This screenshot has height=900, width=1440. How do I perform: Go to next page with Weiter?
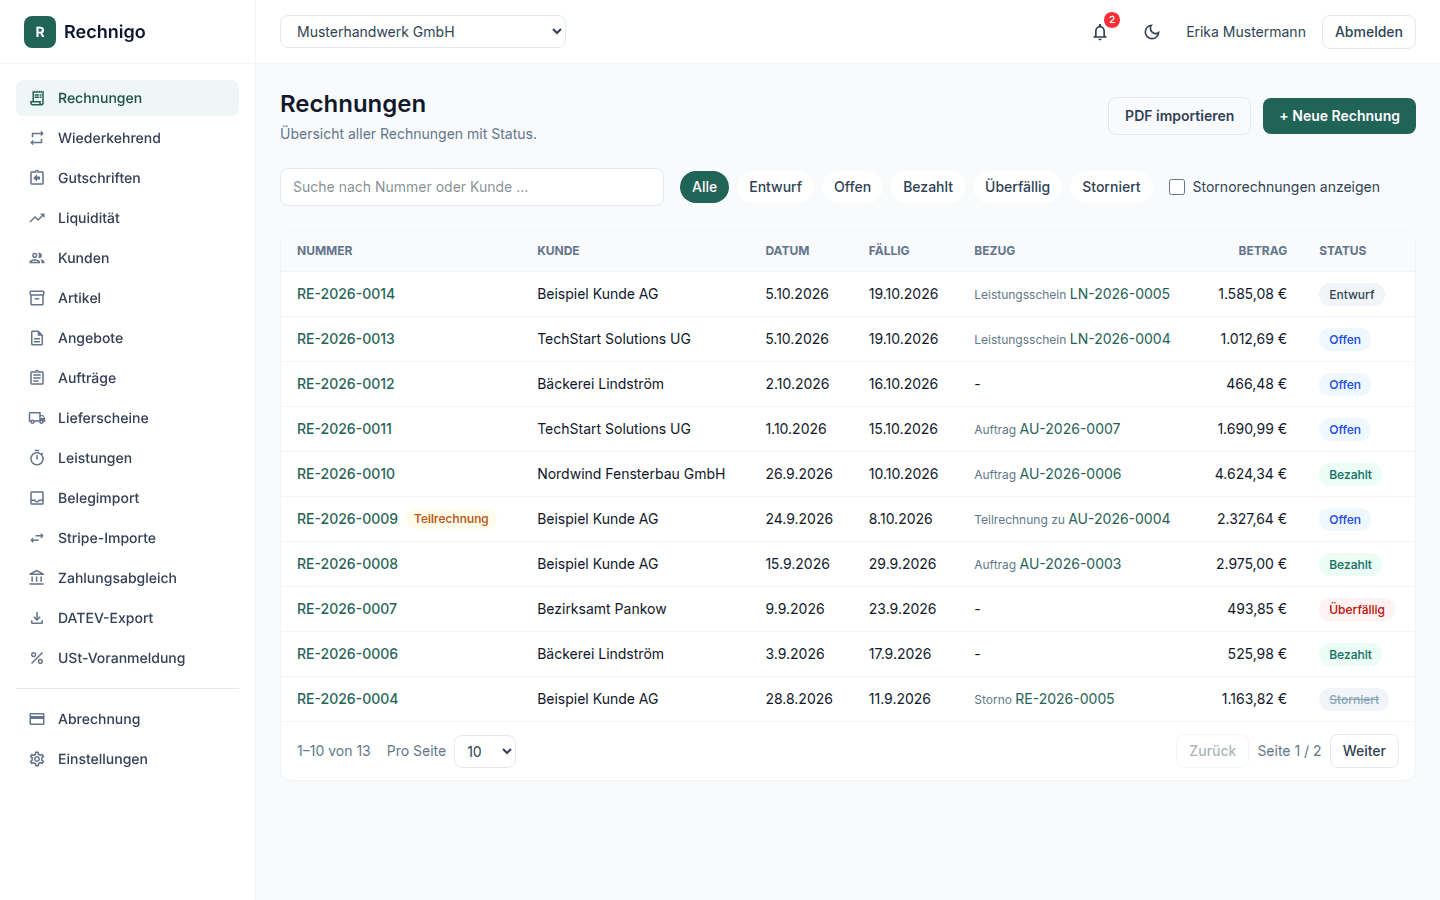tap(1364, 751)
